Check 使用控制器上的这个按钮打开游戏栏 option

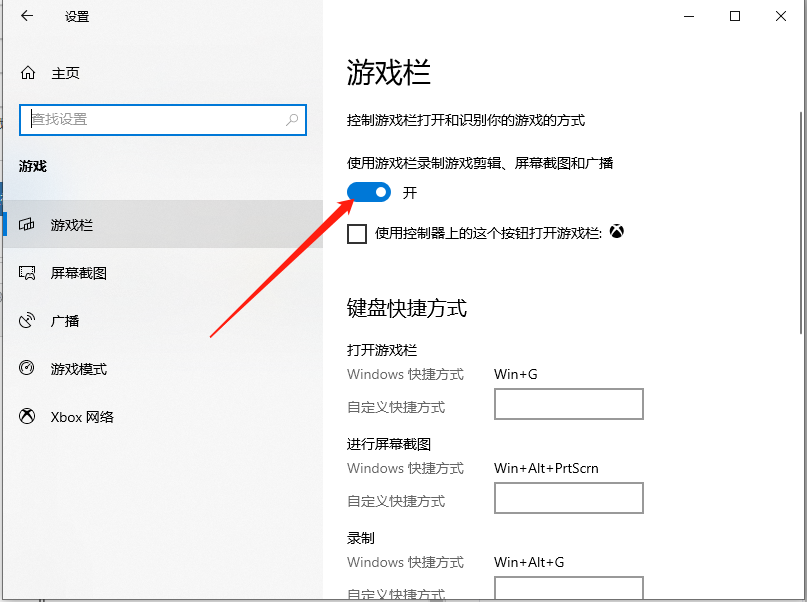coord(357,232)
